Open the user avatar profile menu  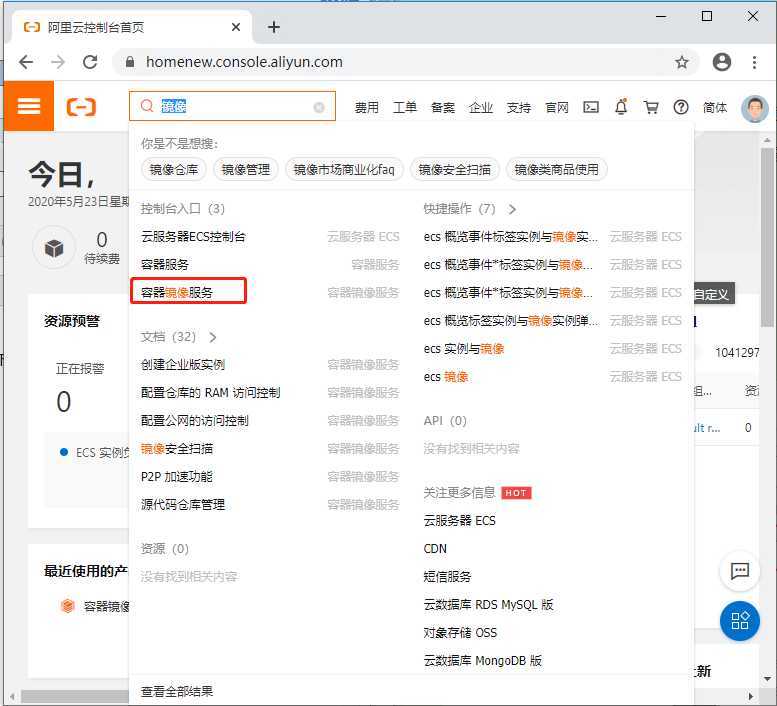click(x=754, y=107)
